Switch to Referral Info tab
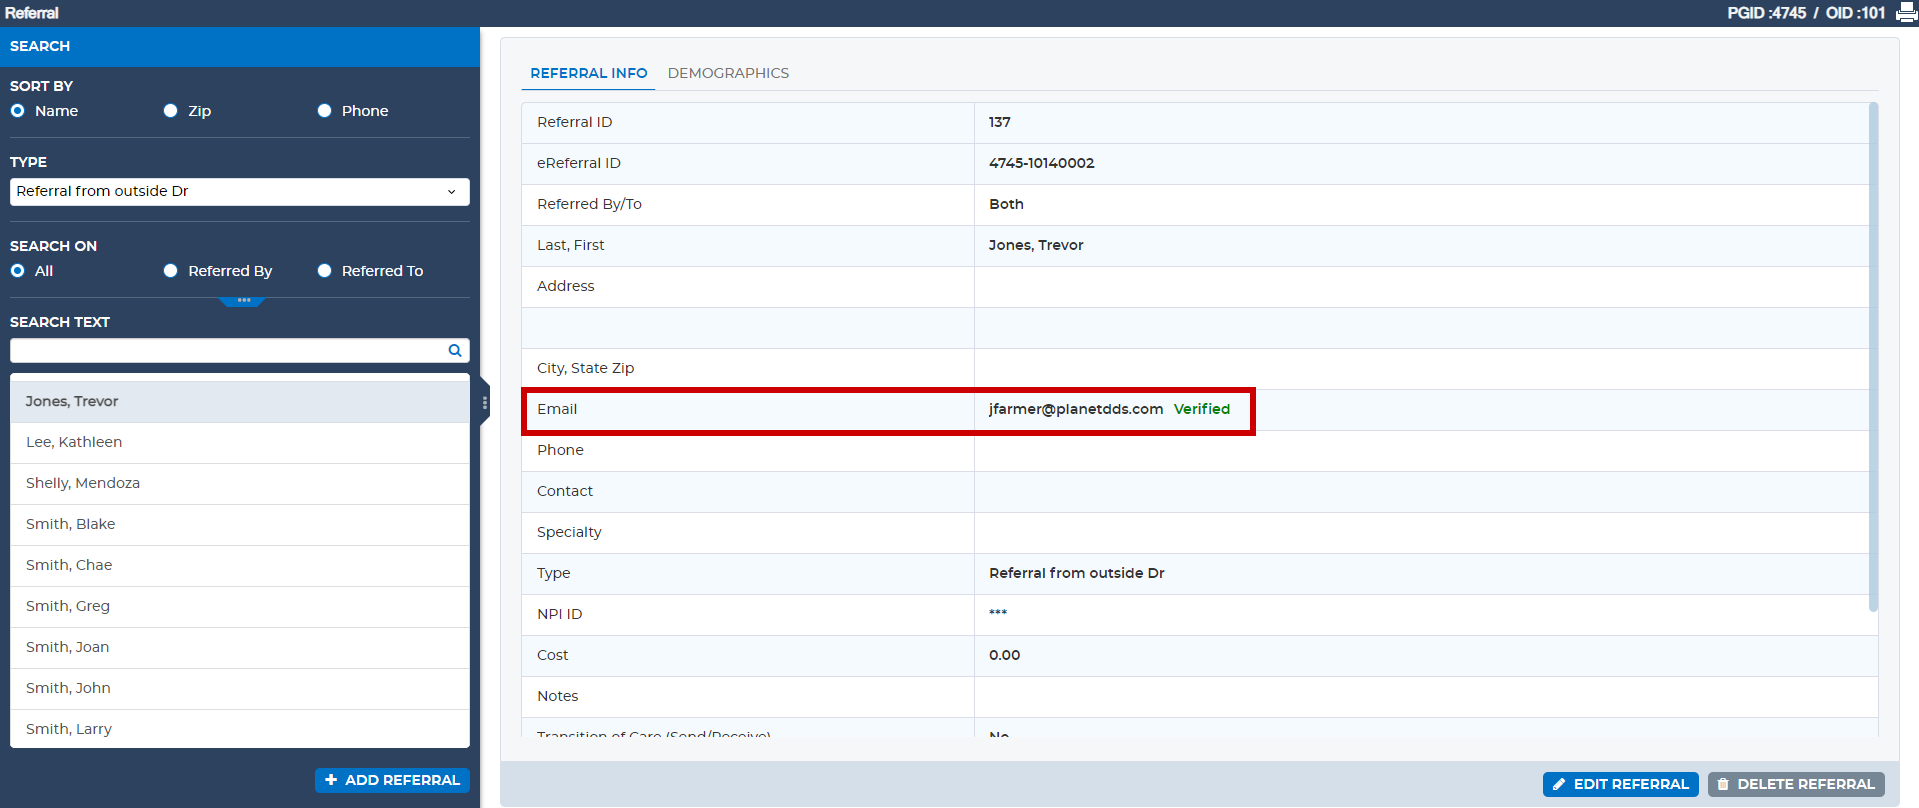Screen dimensions: 1919x808 588,73
